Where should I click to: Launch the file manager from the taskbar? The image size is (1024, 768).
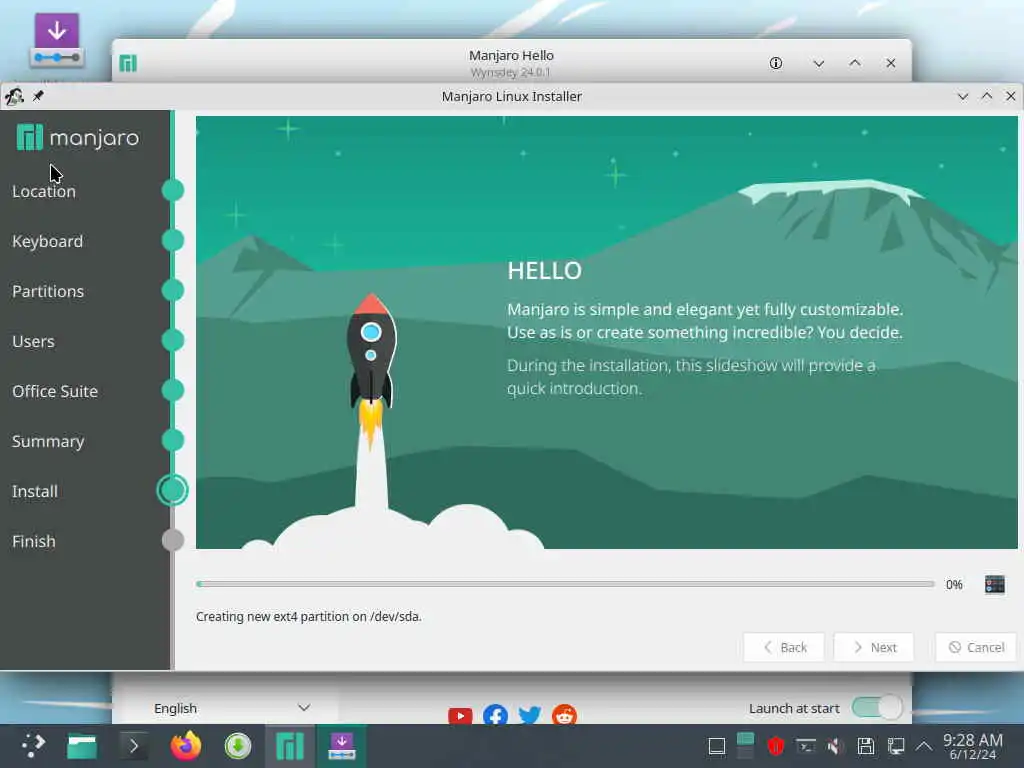[82, 746]
